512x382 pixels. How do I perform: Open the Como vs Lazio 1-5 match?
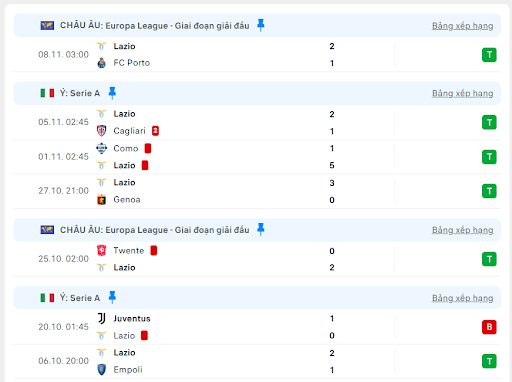(257, 157)
